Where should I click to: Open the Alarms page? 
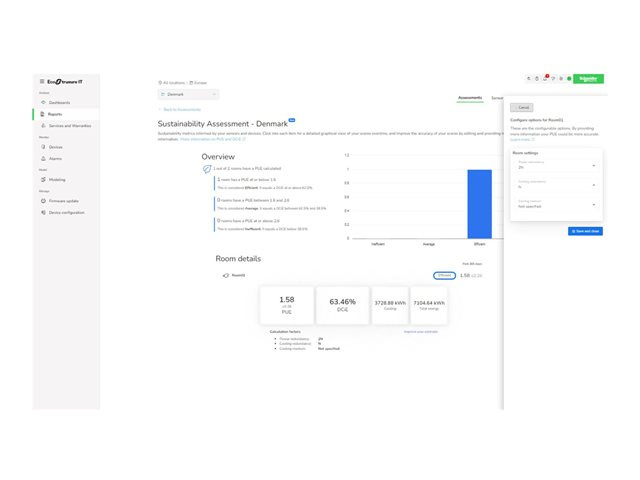[55, 158]
